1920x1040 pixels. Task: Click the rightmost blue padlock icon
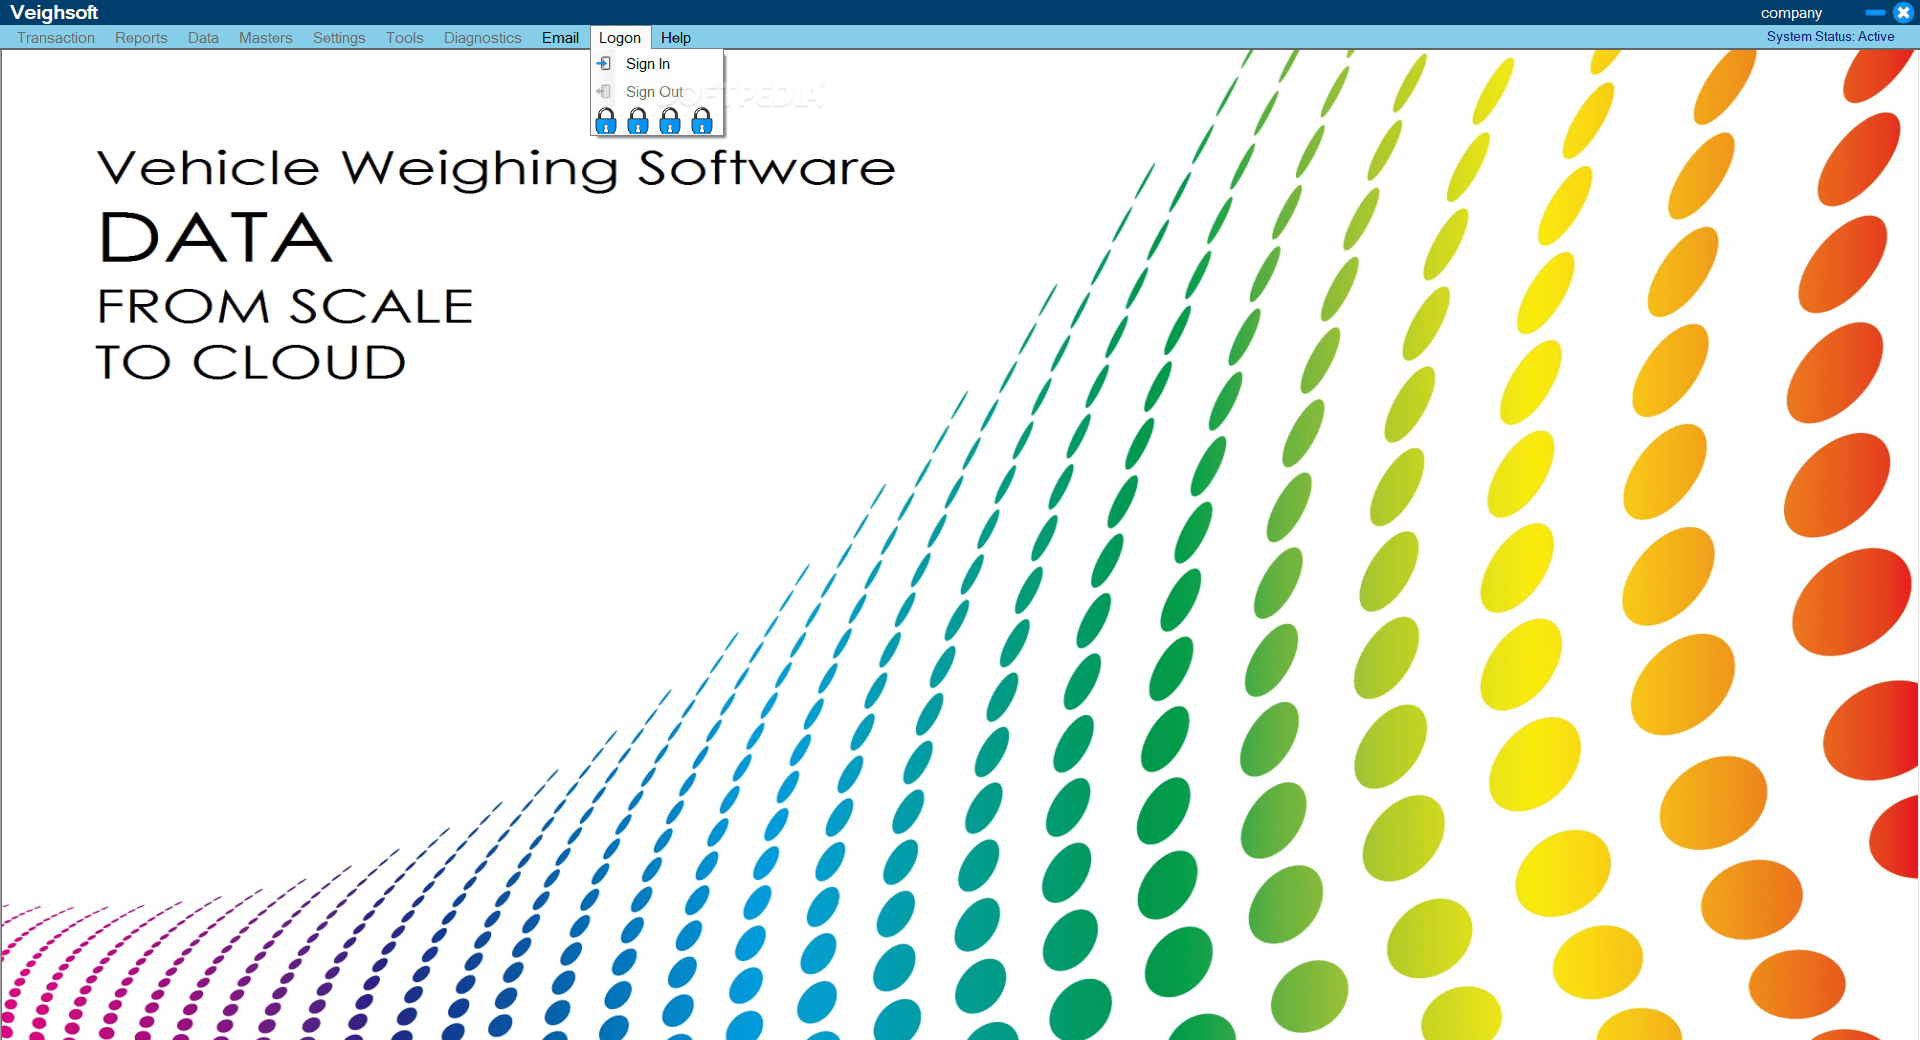[x=702, y=122]
